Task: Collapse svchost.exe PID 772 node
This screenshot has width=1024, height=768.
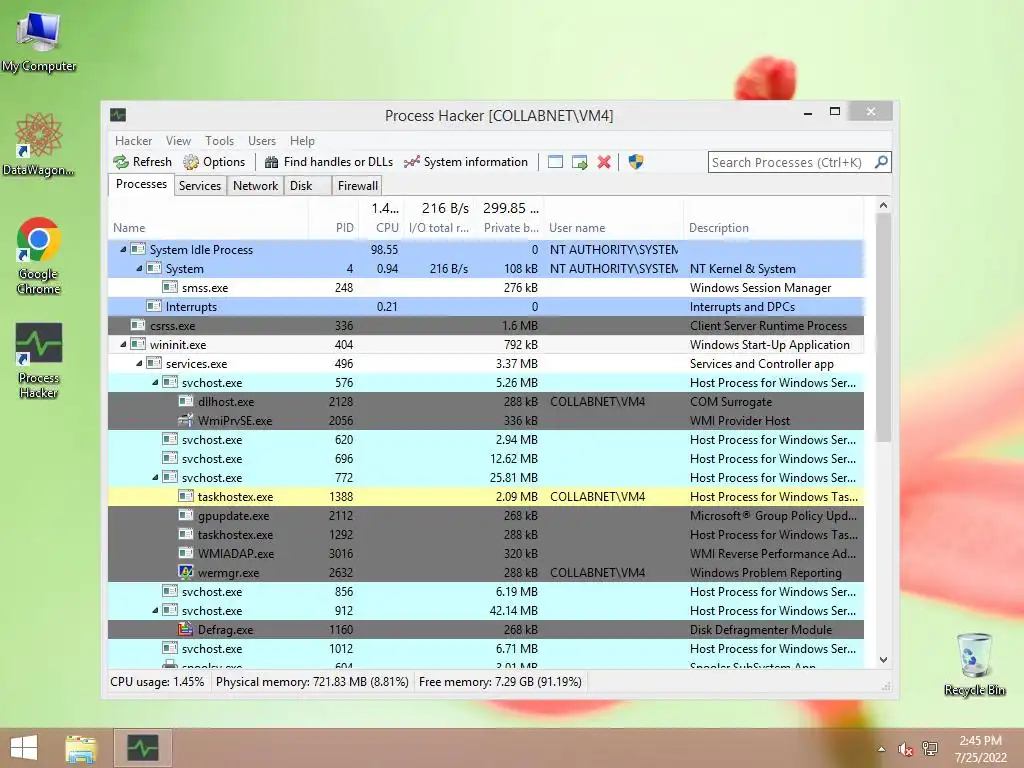Action: pos(155,477)
